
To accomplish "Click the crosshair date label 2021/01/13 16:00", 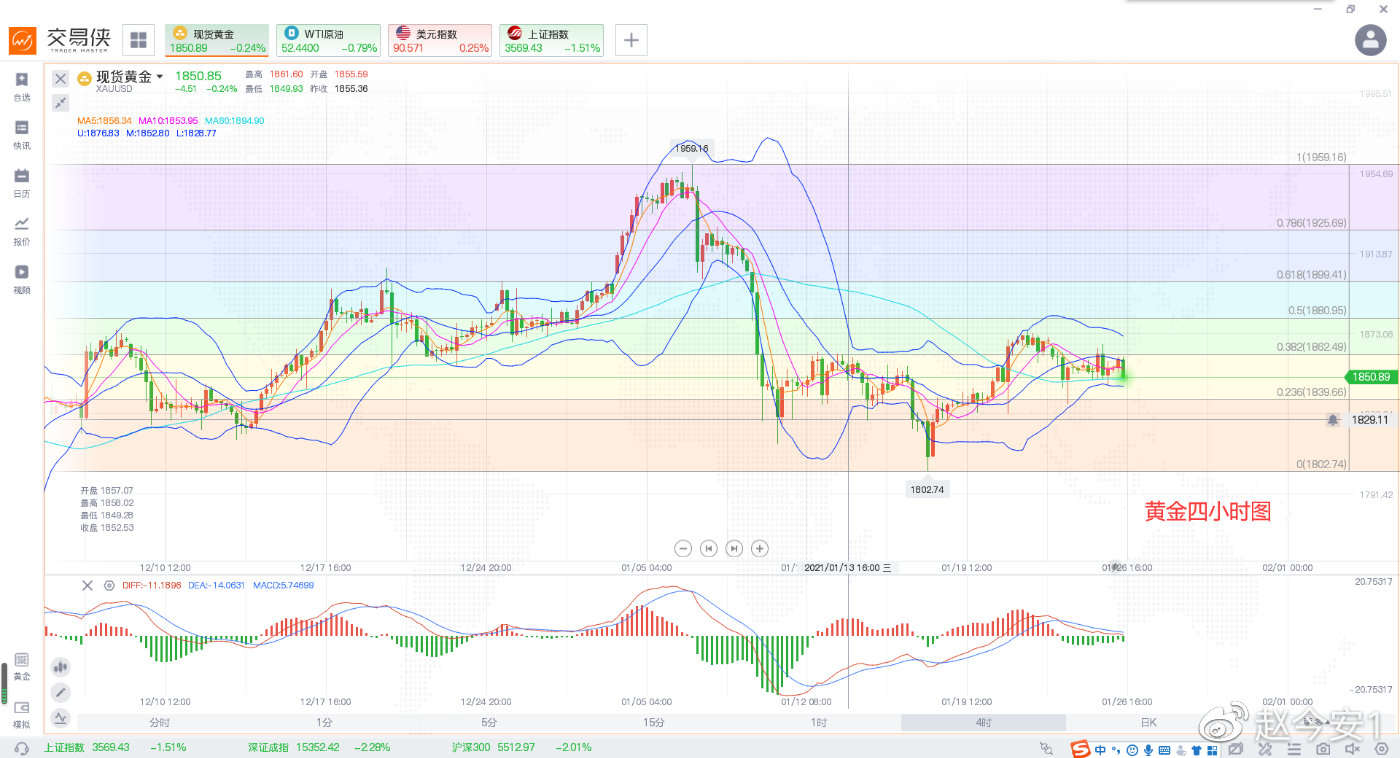I will 848,567.
